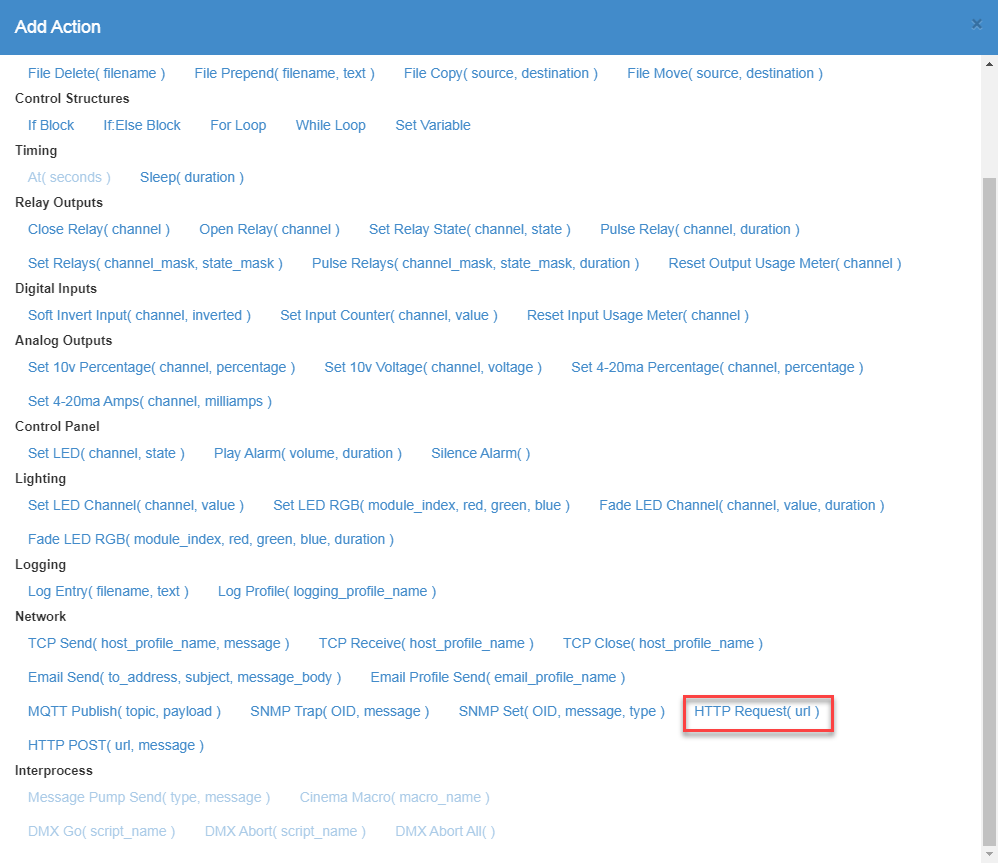The image size is (998, 865).
Task: Add Set LED( channel, state ) action
Action: coord(106,454)
